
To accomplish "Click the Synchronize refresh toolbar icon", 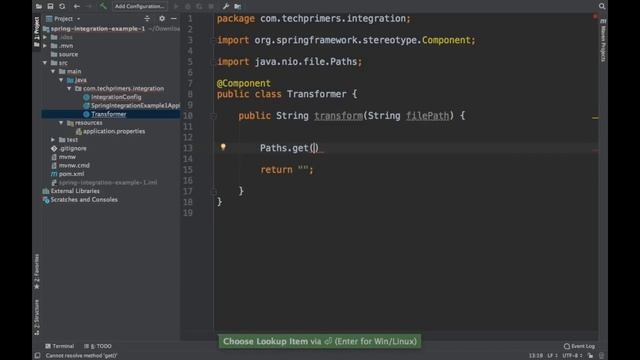I will [62, 6].
